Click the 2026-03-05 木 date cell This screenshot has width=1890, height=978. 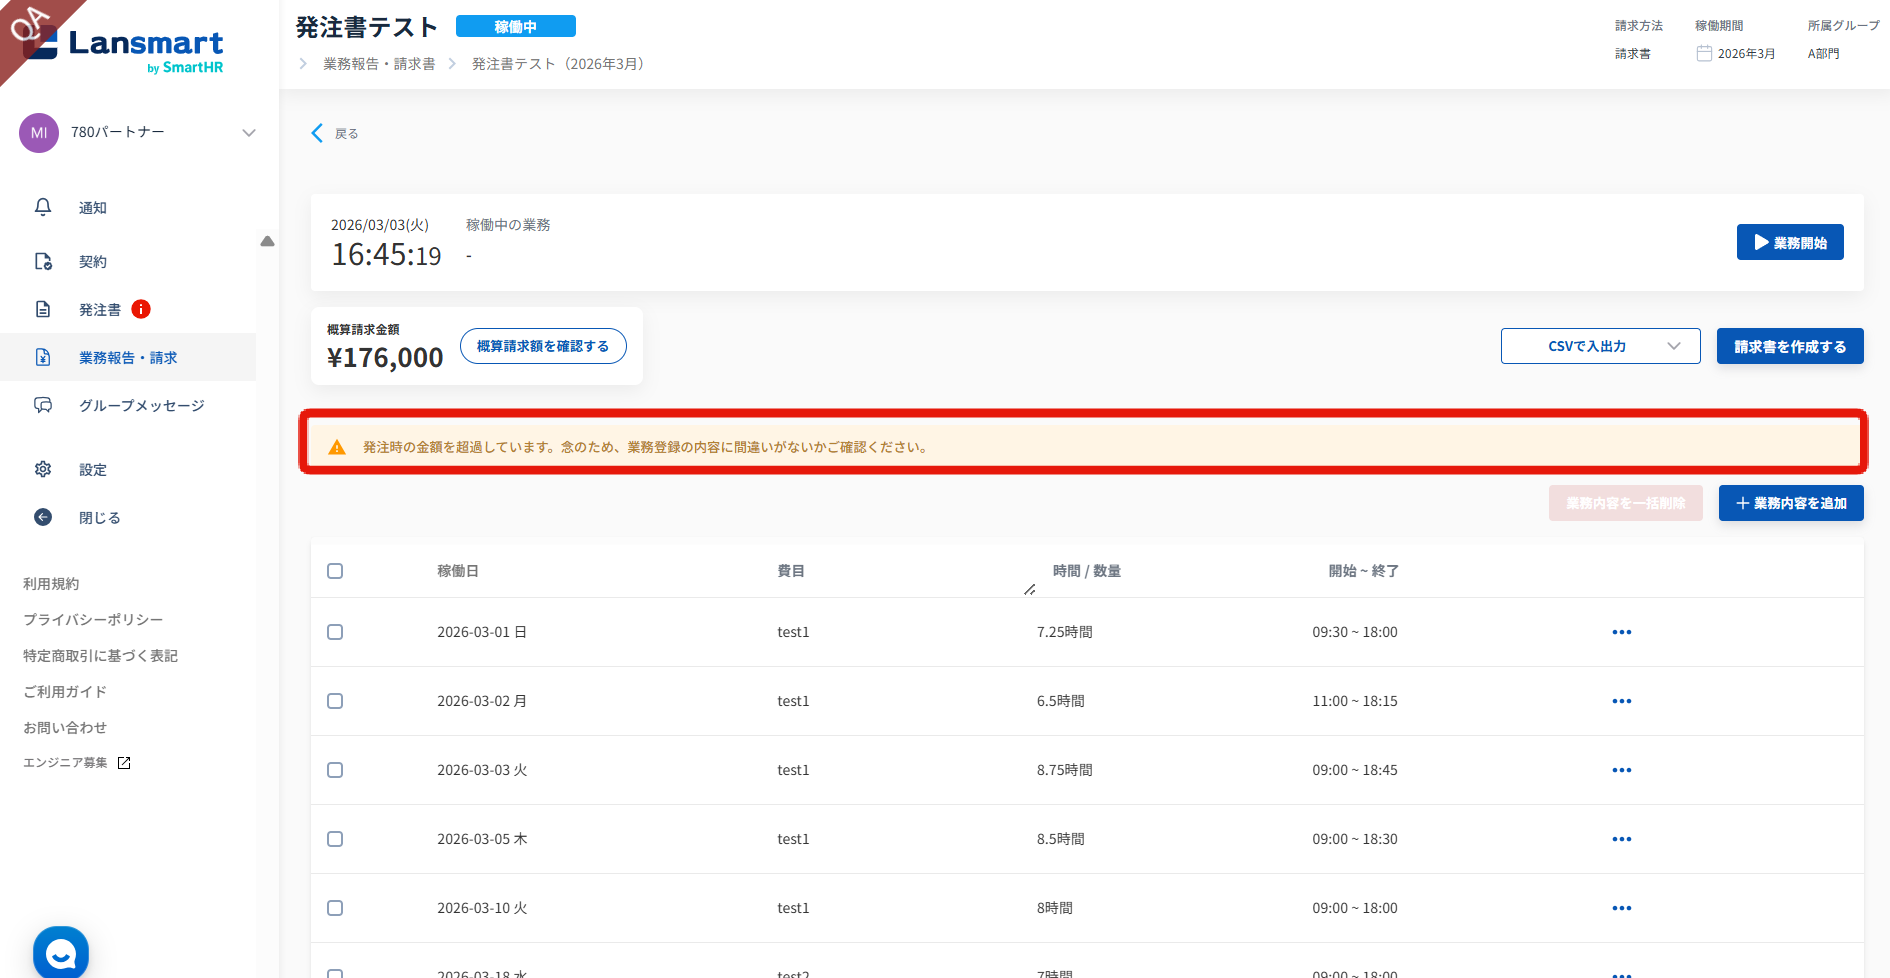pyautogui.click(x=482, y=839)
